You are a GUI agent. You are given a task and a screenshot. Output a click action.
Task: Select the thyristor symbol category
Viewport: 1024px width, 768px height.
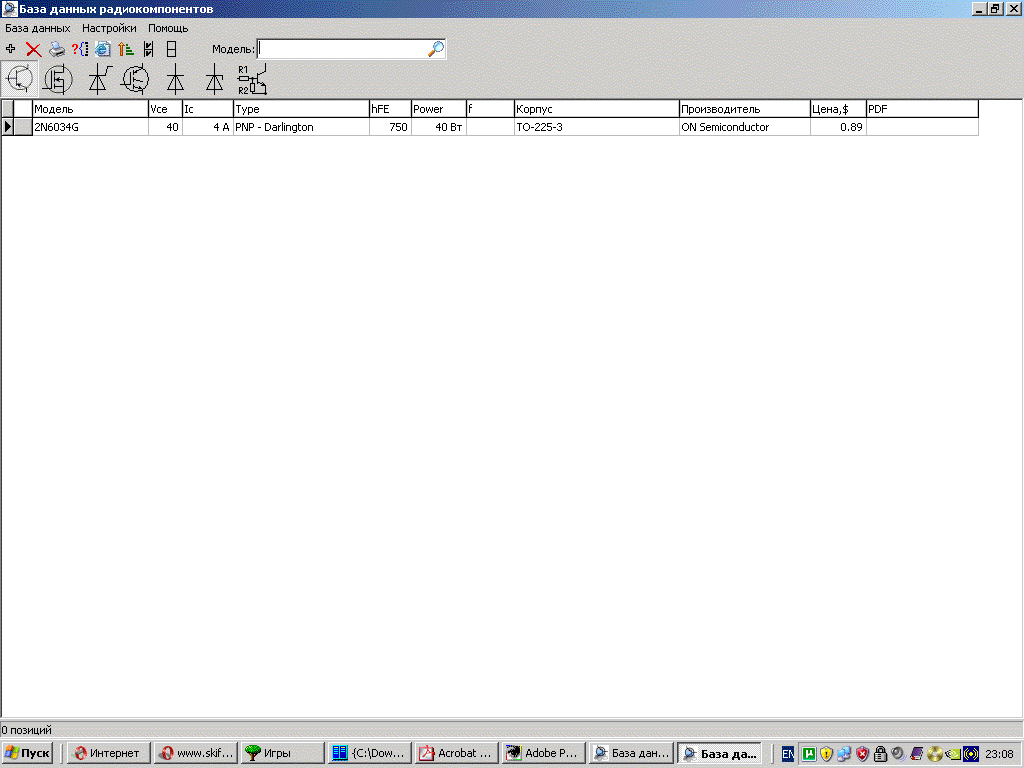(x=98, y=78)
